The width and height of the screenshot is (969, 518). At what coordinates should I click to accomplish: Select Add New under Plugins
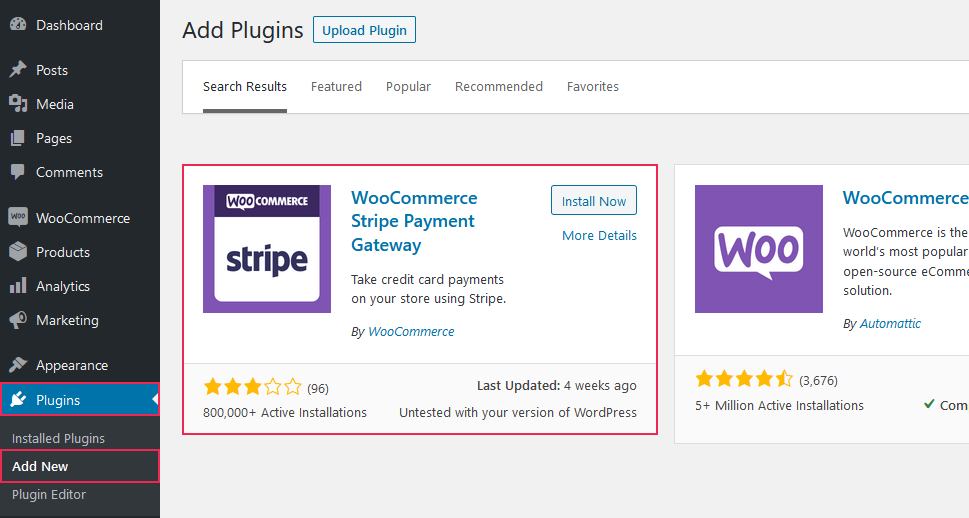click(x=40, y=467)
